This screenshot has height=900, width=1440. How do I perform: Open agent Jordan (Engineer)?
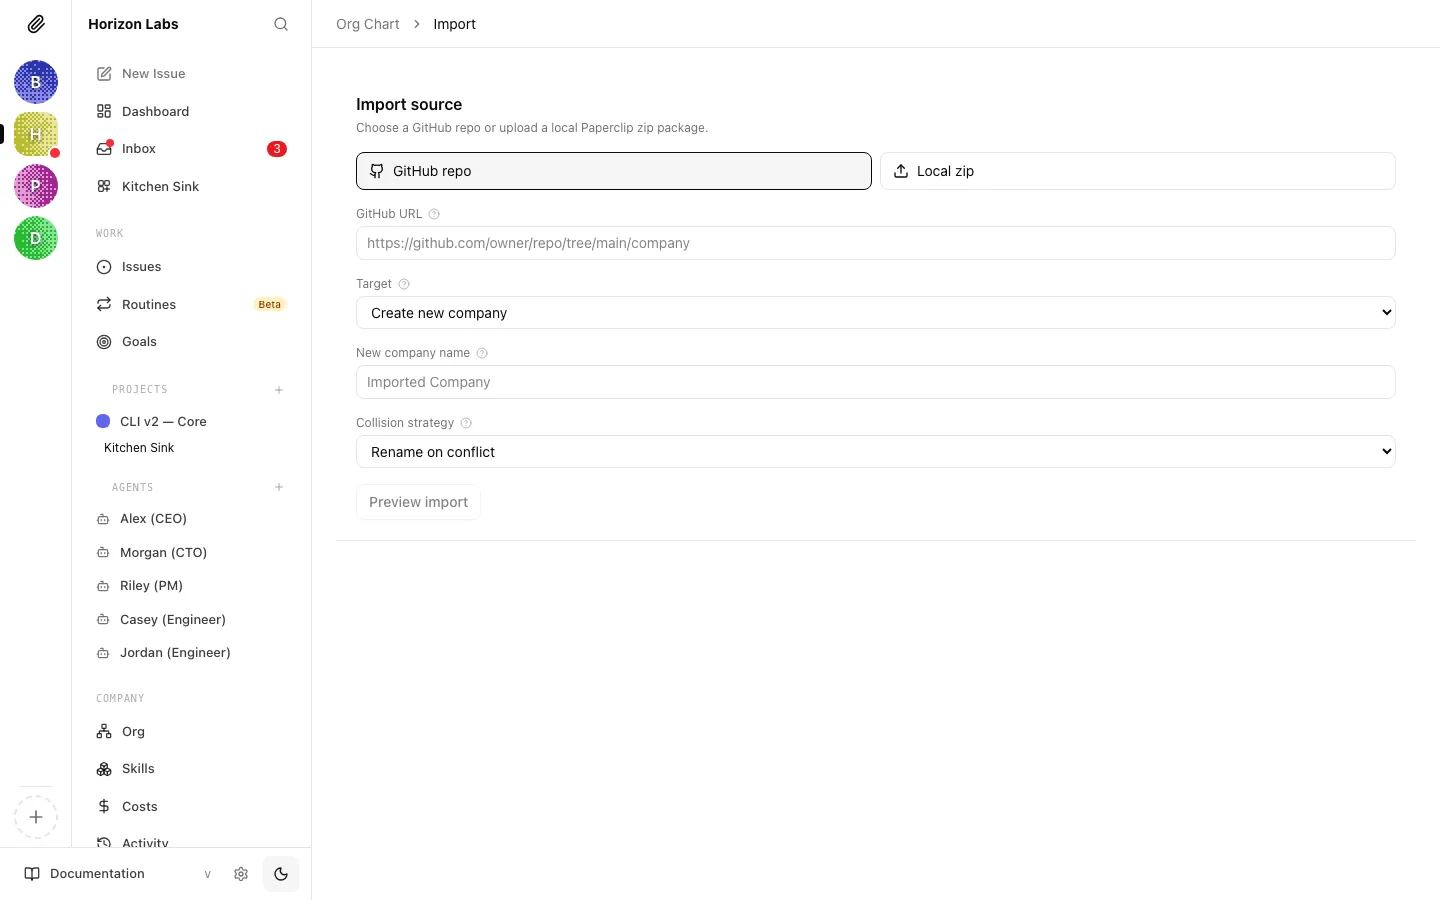[191, 653]
